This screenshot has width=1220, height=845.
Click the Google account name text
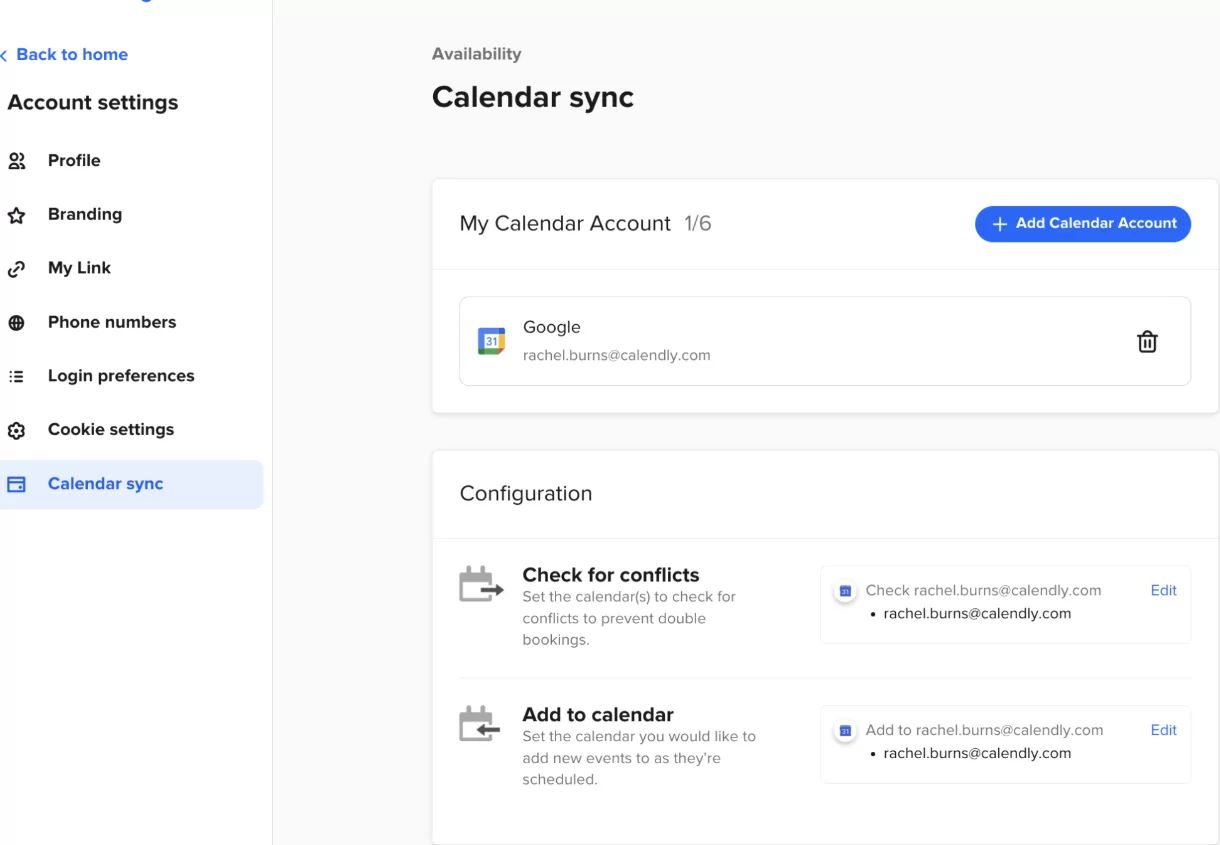click(552, 327)
